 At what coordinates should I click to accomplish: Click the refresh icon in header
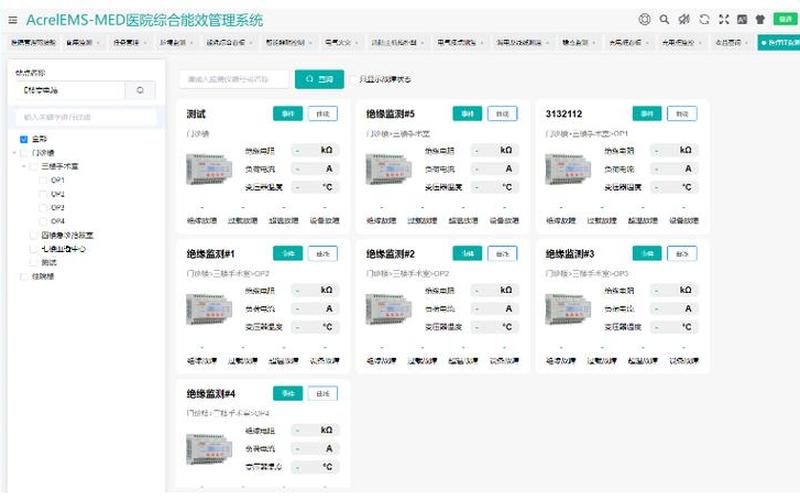click(704, 19)
